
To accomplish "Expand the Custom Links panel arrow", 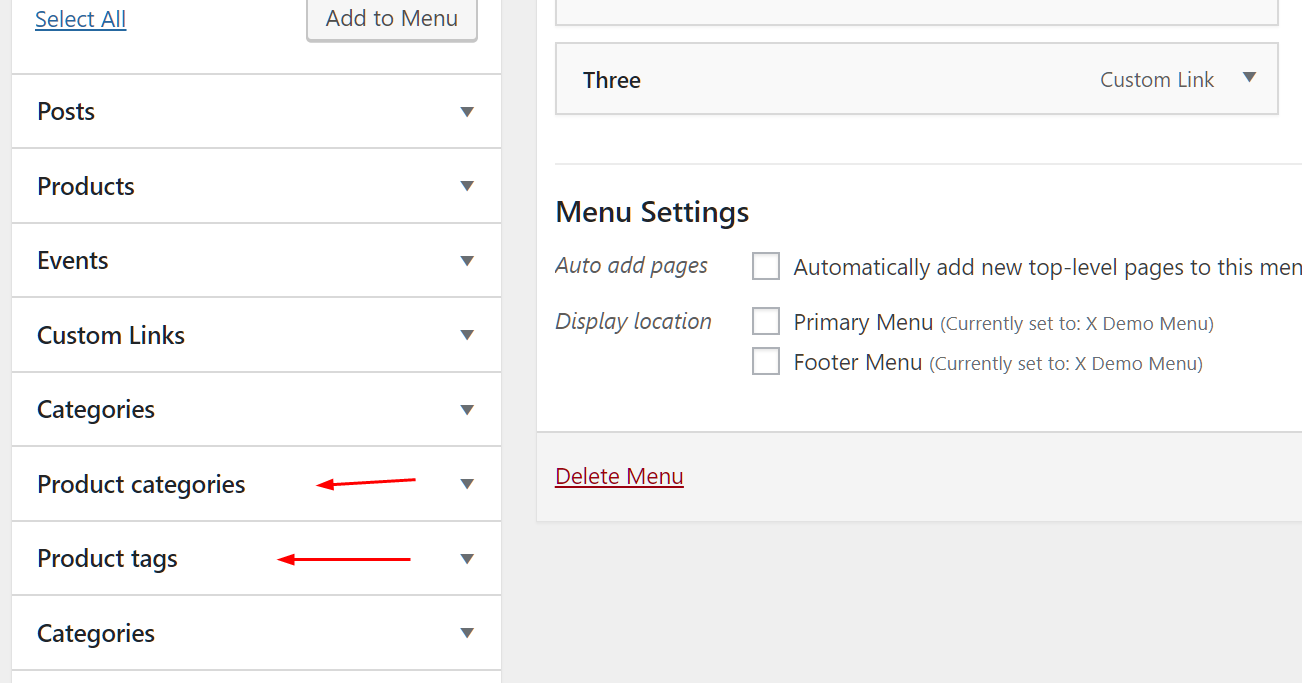I will (x=467, y=335).
